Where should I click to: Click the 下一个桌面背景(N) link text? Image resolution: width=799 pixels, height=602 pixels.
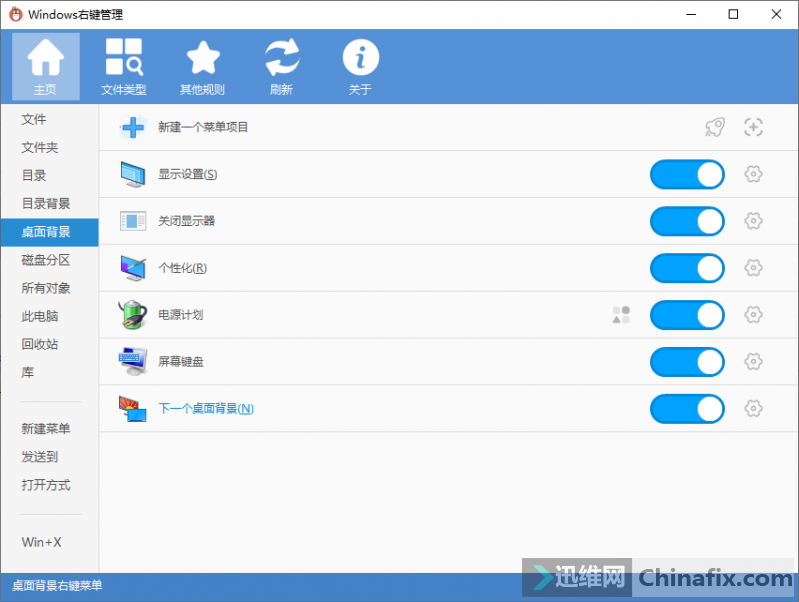[x=206, y=408]
